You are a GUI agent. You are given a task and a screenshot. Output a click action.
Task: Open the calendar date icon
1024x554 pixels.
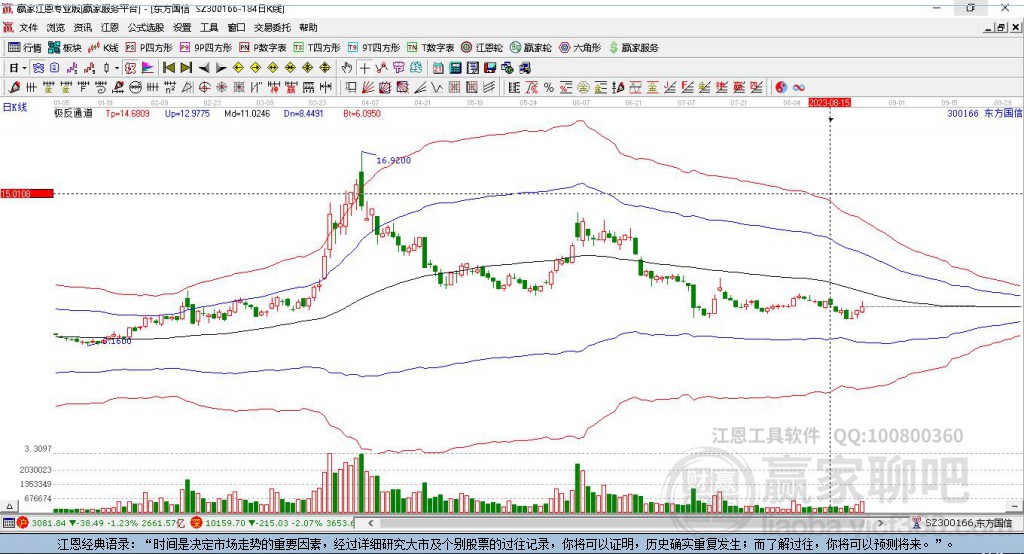(438, 68)
